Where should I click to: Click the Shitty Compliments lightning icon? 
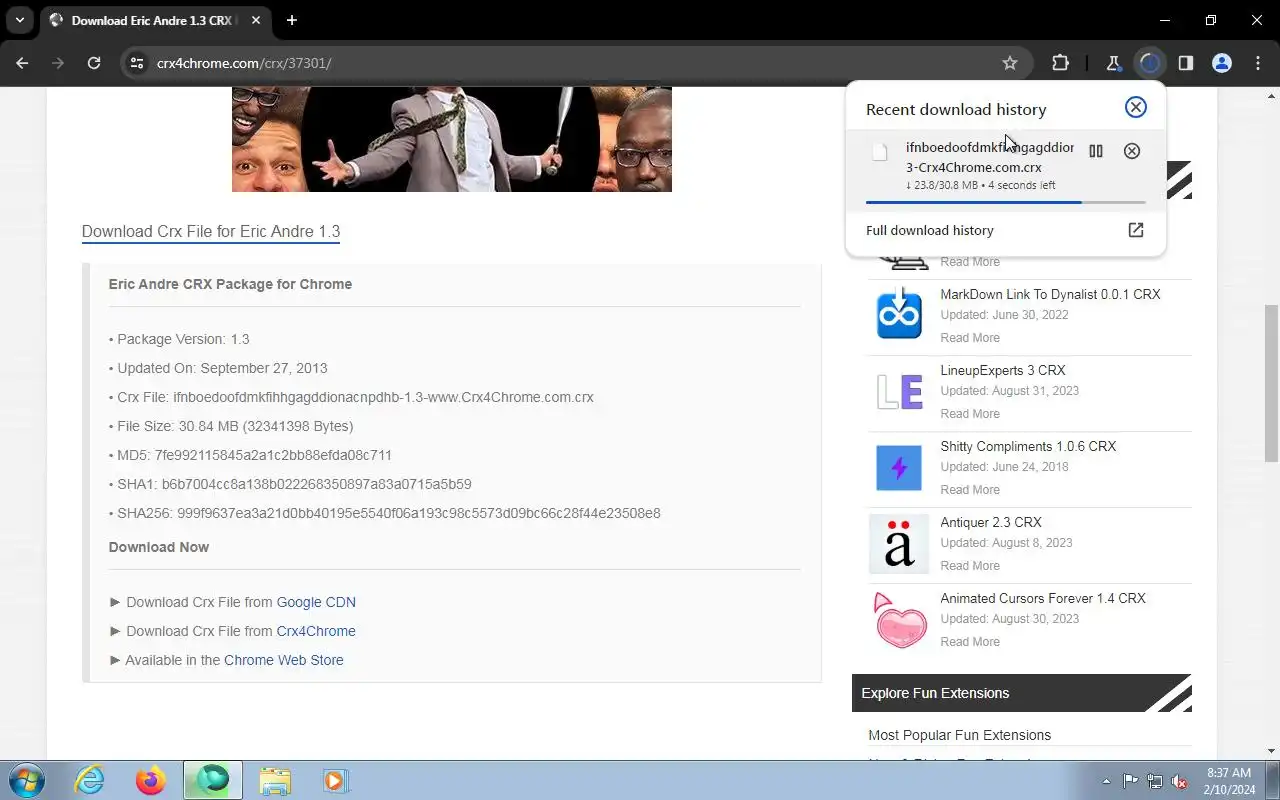point(899,467)
